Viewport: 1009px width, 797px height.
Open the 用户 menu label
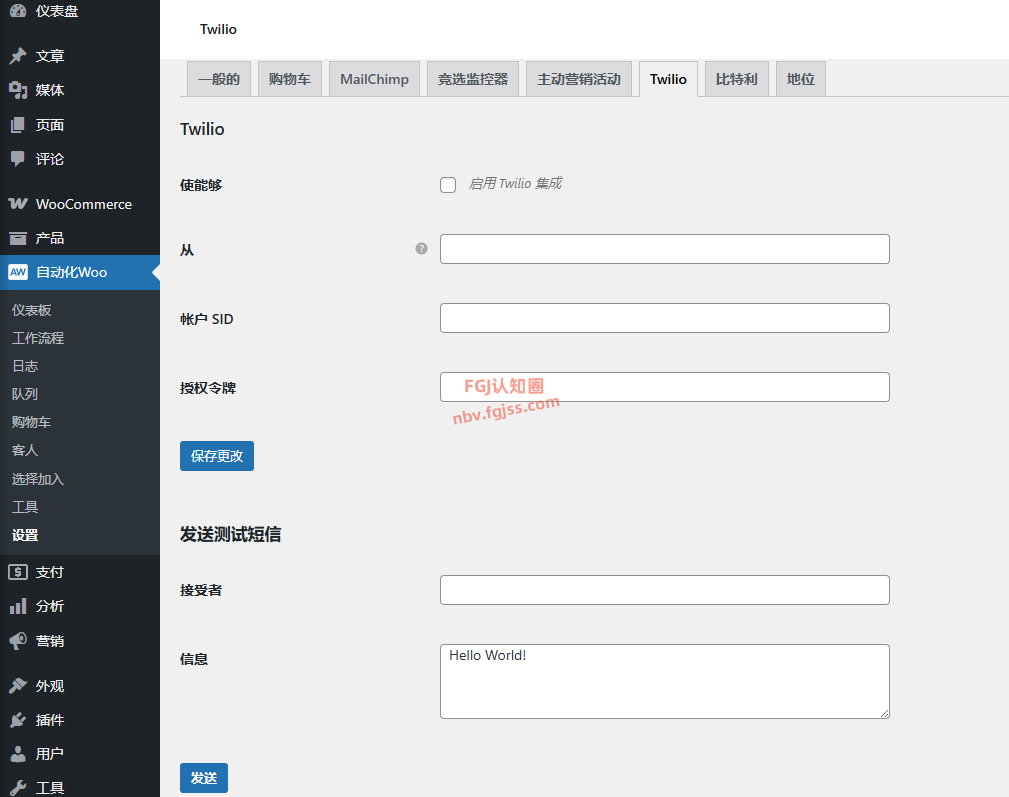point(50,753)
